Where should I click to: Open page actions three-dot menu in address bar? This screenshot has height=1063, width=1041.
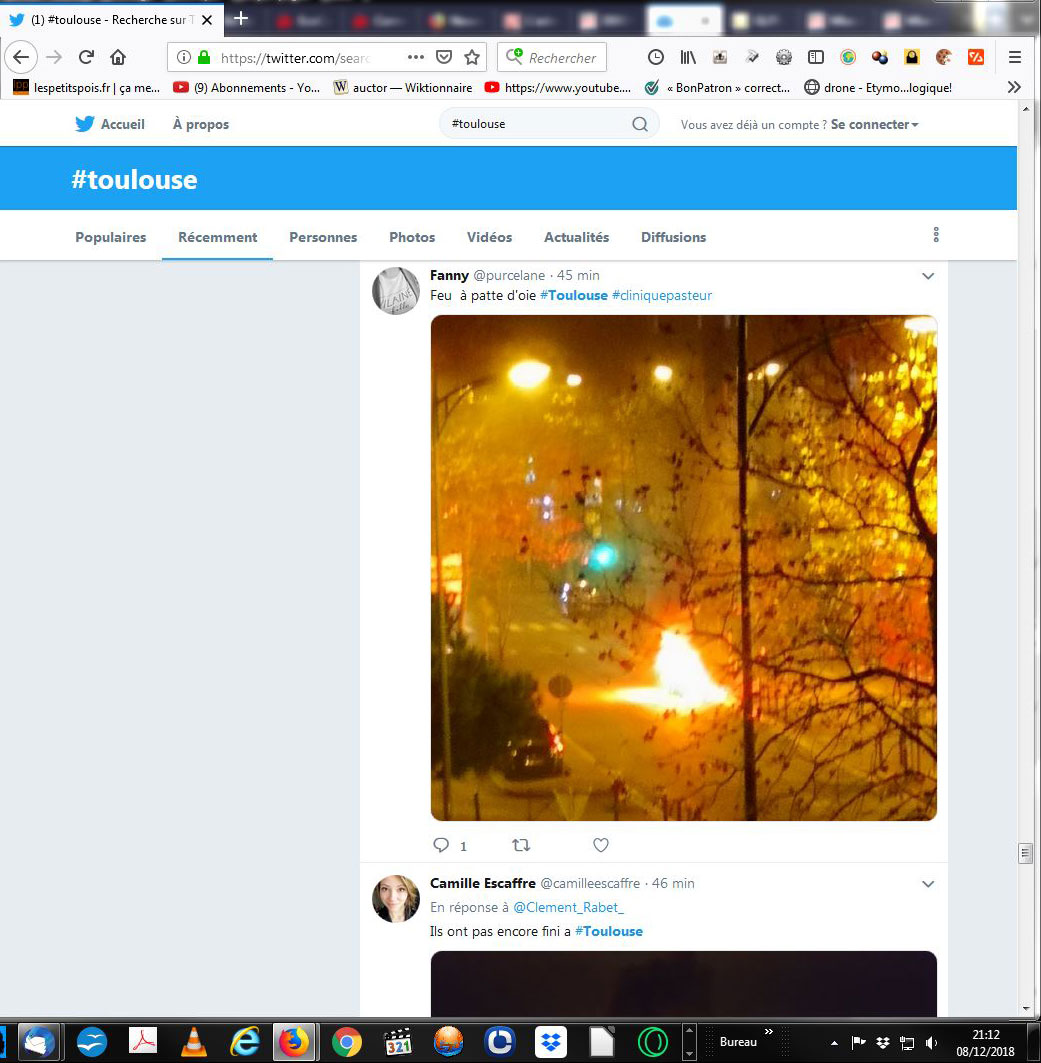coord(415,57)
